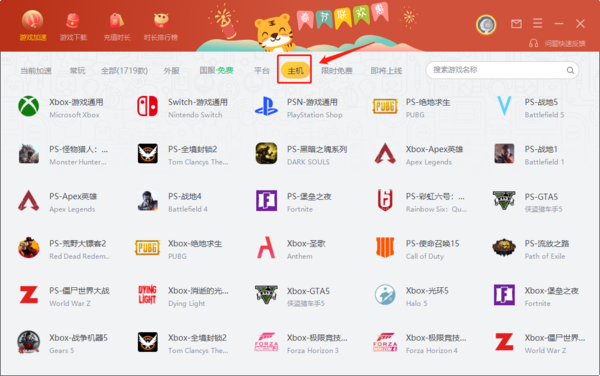Image resolution: width=600 pixels, height=376 pixels.
Task: Select the PS-僵尸世界大战 World War Z icon
Action: point(29,295)
